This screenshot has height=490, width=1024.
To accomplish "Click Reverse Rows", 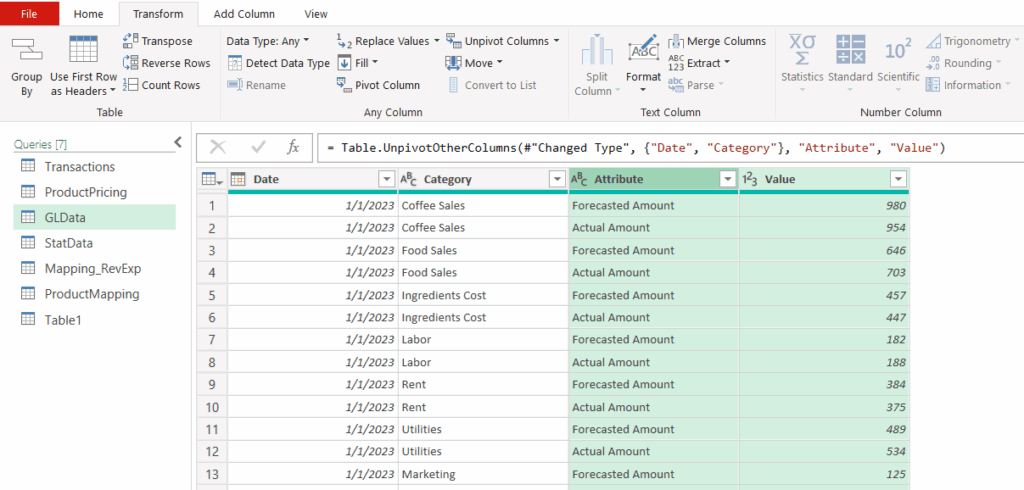I will click(167, 63).
